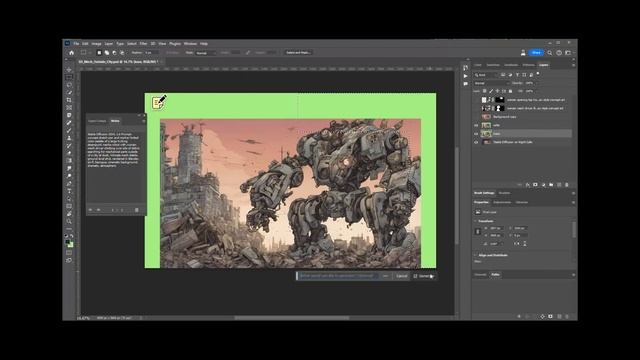The image size is (640, 360).
Task: Select the Frame tool
Action: click(69, 108)
